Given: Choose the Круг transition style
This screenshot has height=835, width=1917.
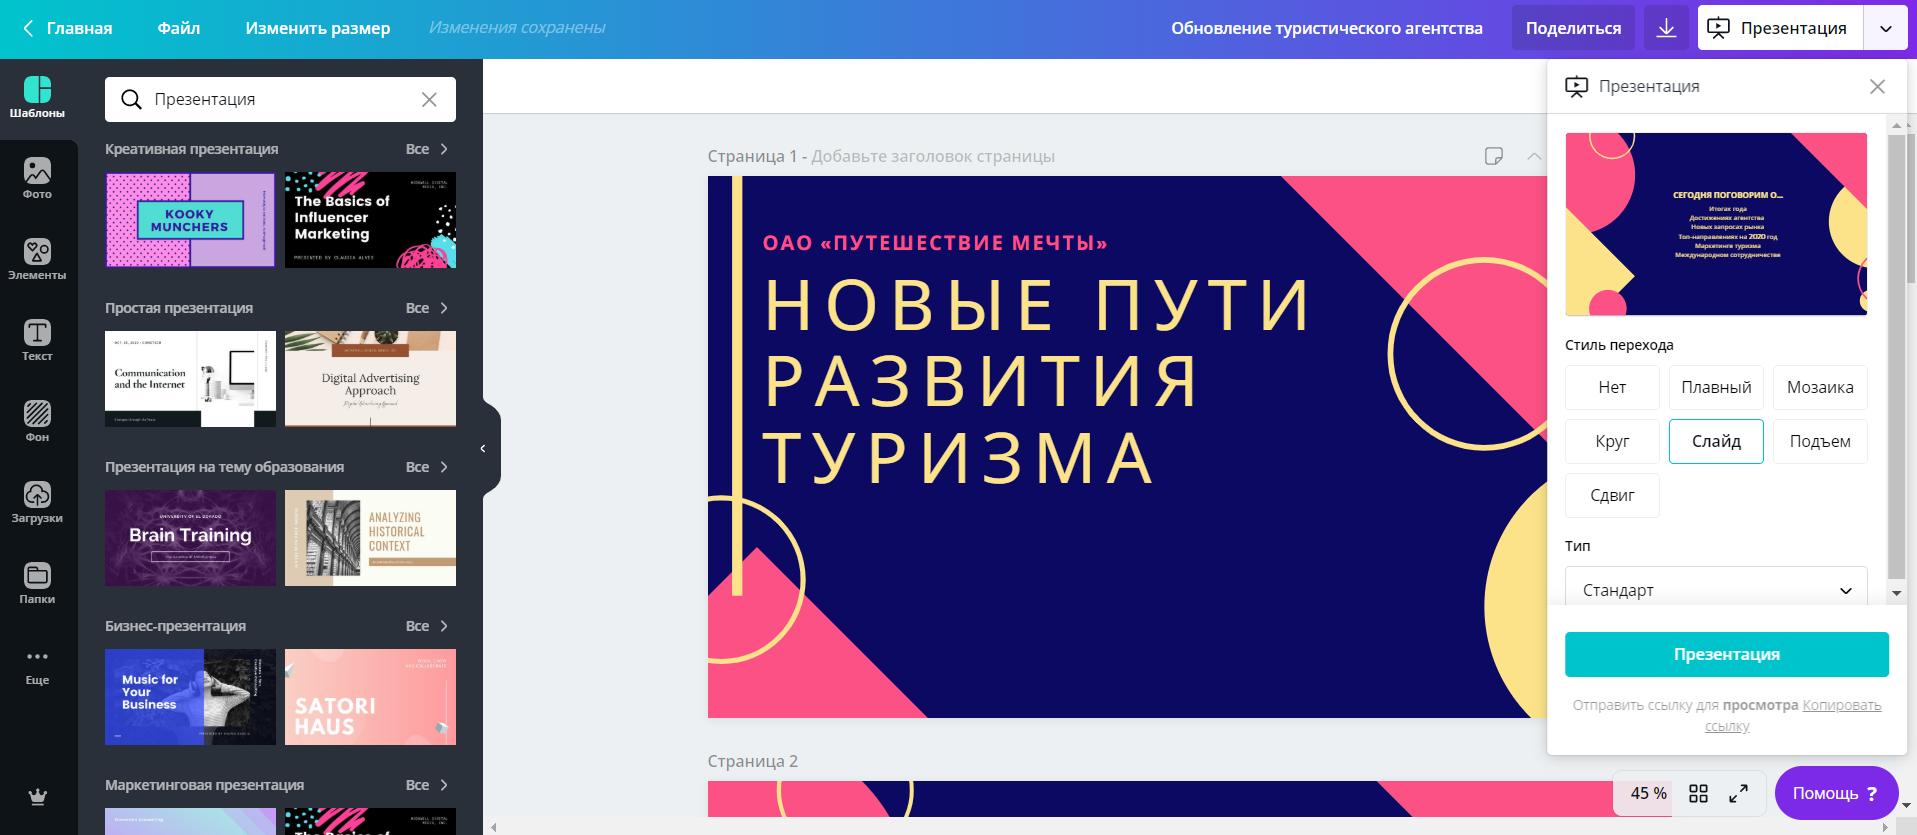Looking at the screenshot, I should (1612, 442).
